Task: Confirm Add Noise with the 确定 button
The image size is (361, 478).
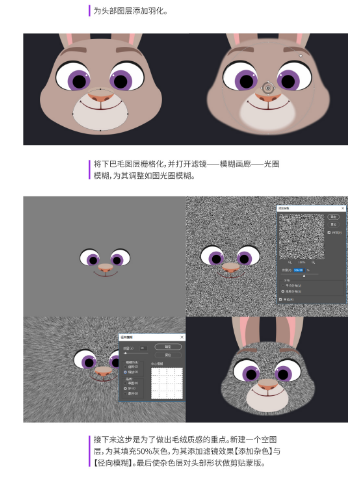Action: click(333, 217)
